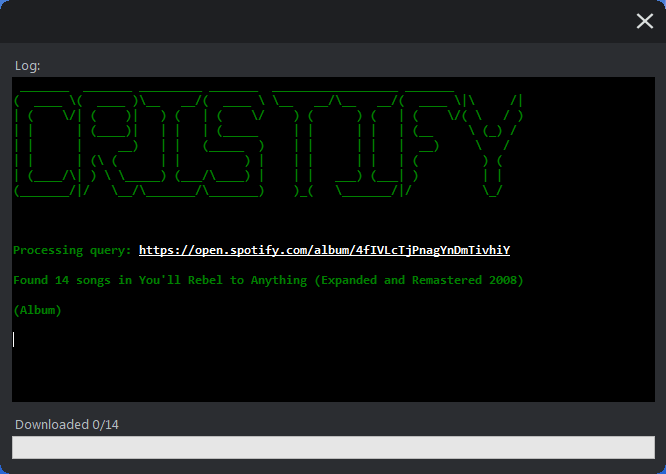The image size is (666, 474).
Task: Open the Spotify album link in the log
Action: 324,250
